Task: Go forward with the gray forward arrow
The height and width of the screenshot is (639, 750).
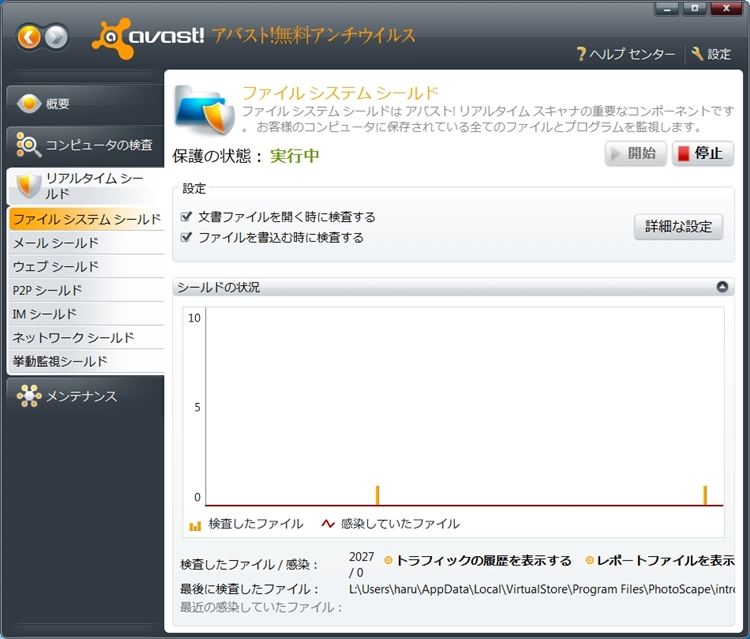Action: tap(56, 37)
